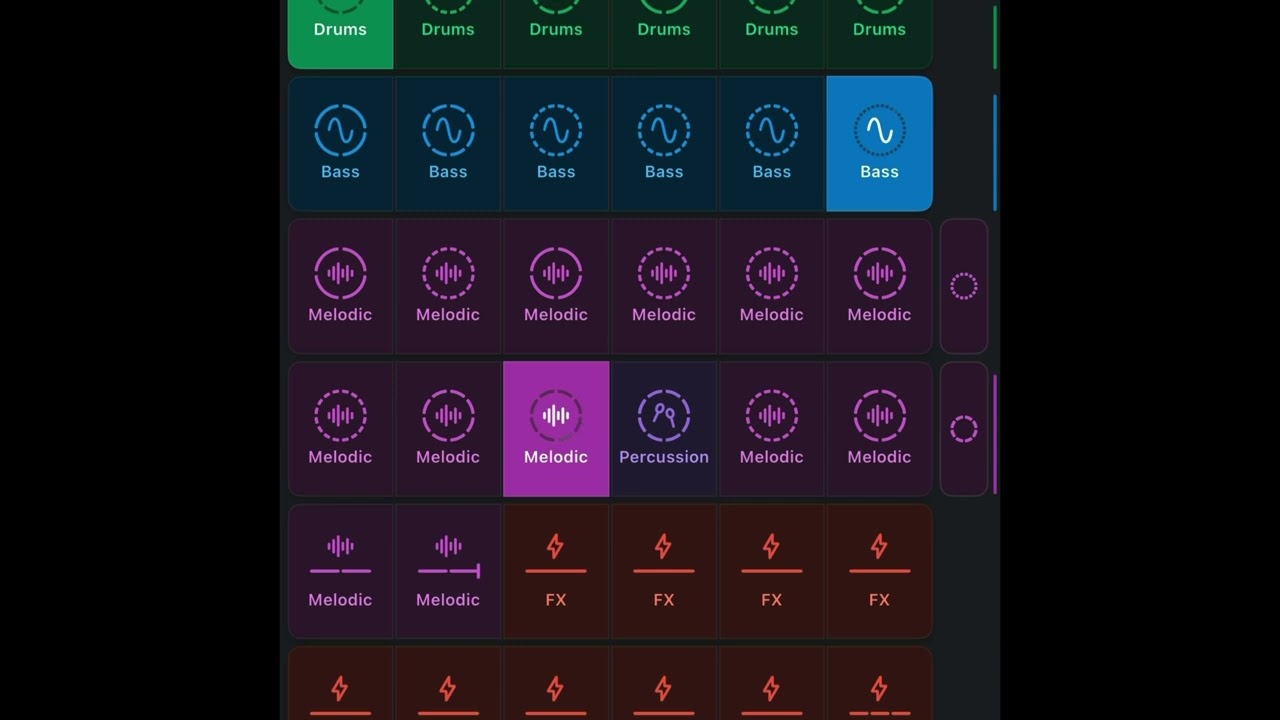
Task: Trigger the scene circle beside the Percussion row
Action: click(x=964, y=429)
